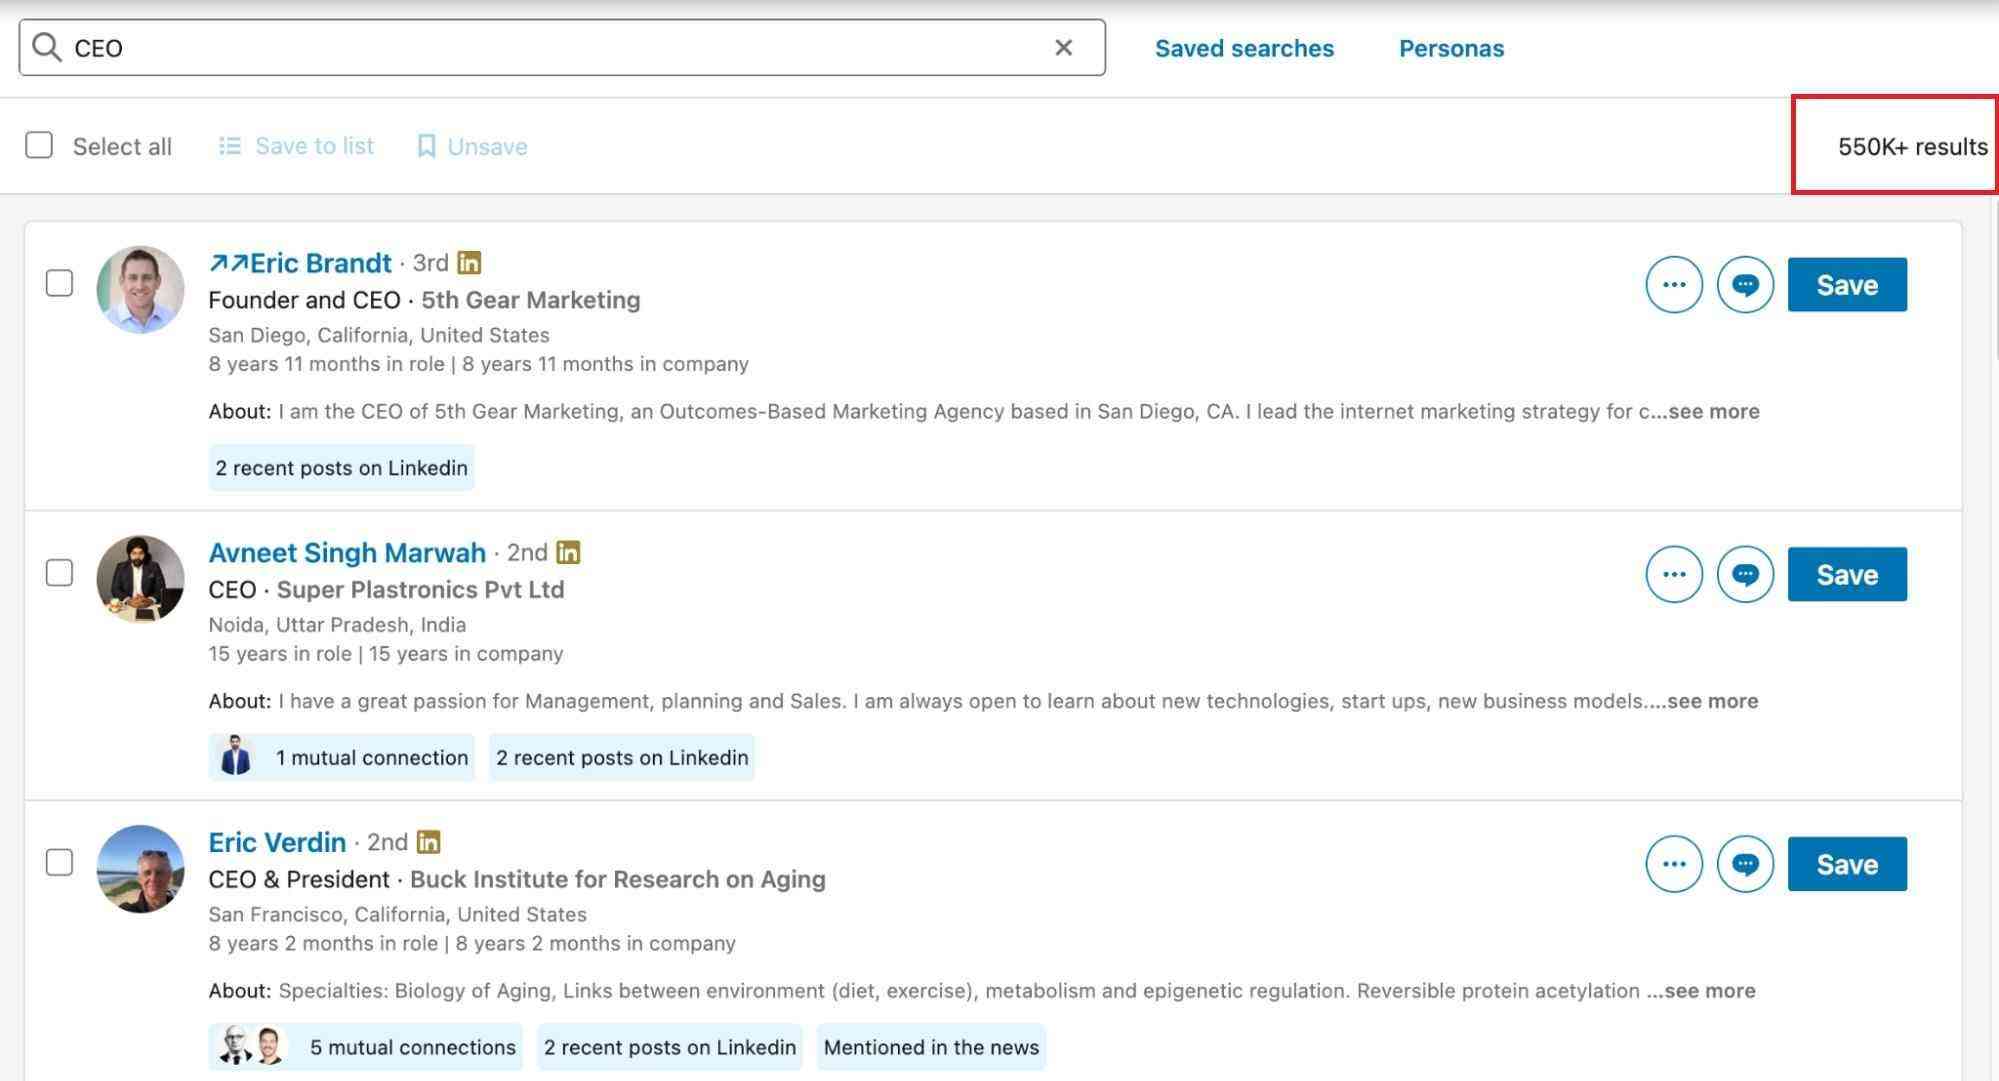
Task: Open Eric Verdin's LinkedIn profile badge
Action: tap(428, 842)
